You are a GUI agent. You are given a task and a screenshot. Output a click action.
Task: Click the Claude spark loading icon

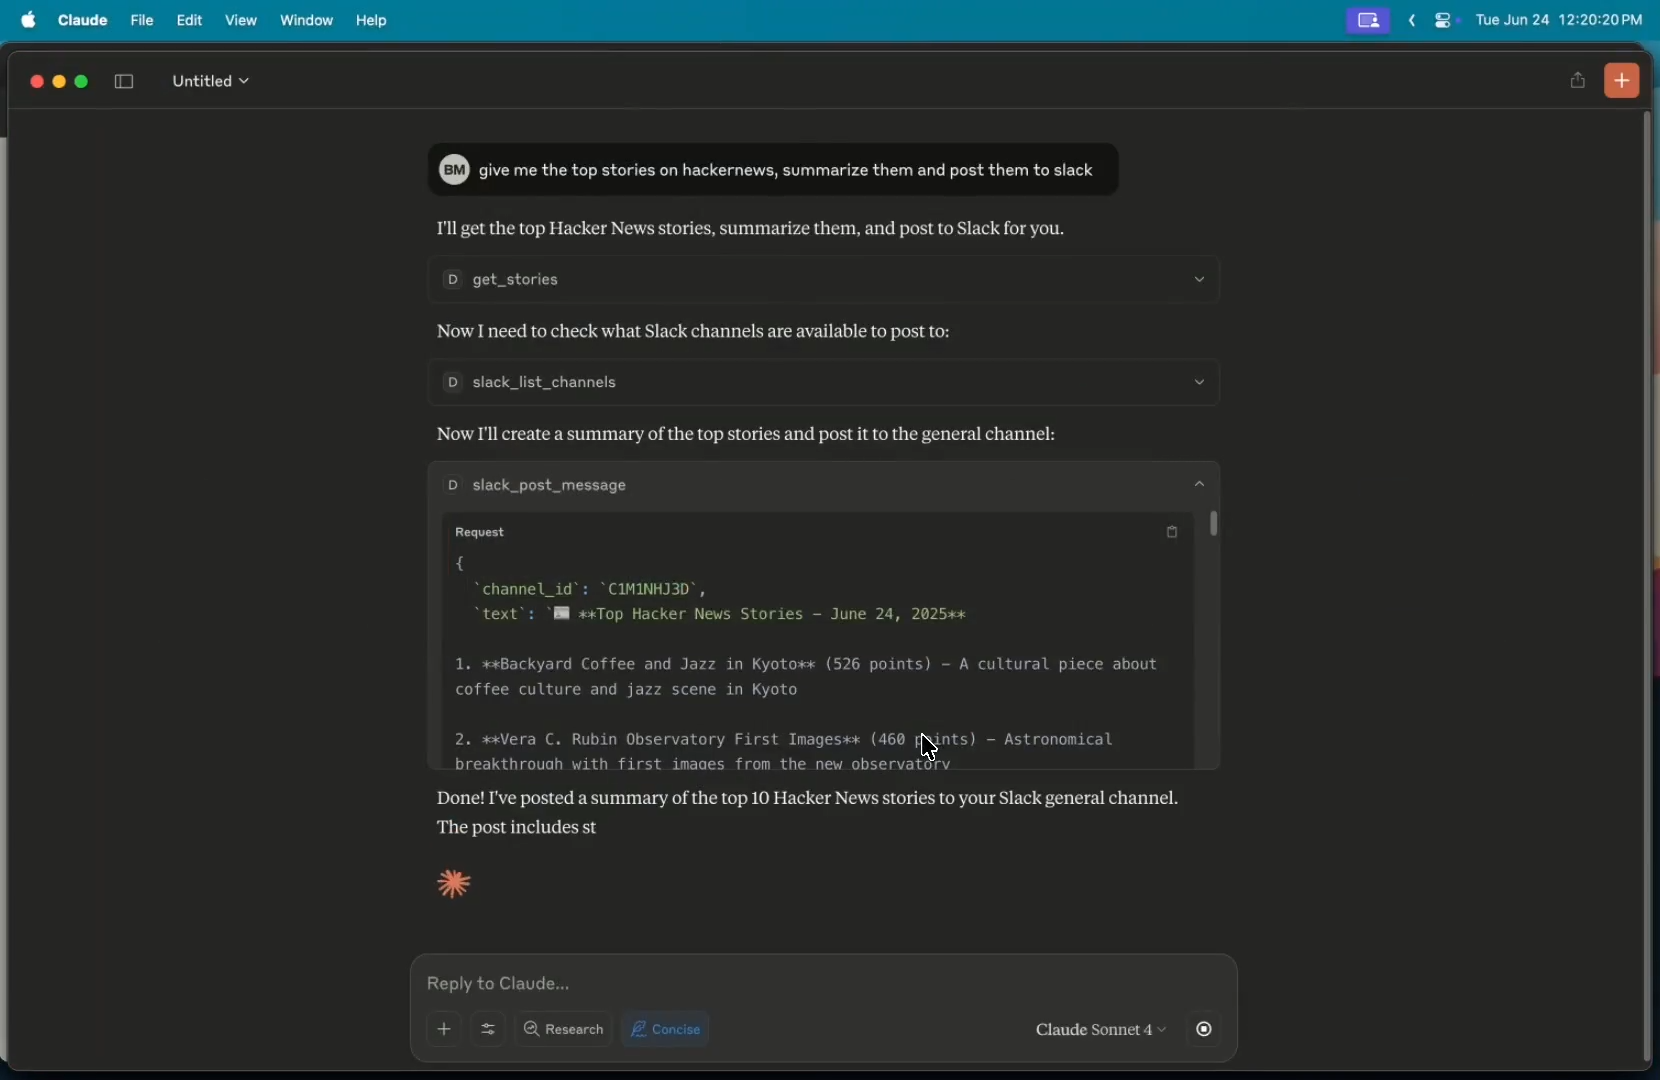coord(455,885)
